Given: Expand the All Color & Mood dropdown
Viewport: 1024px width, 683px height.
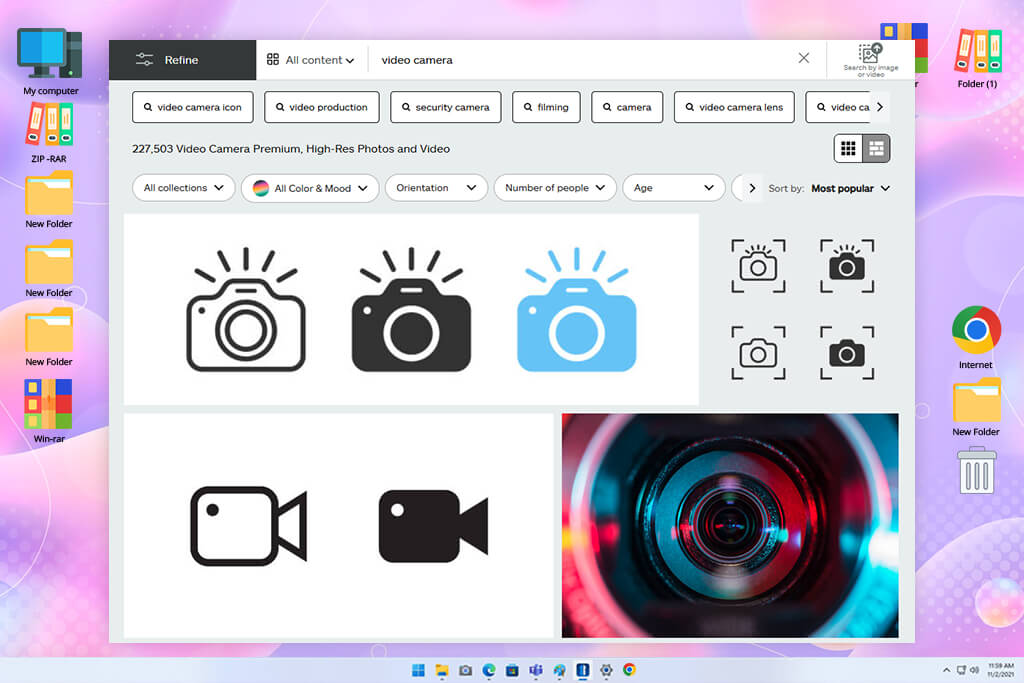Looking at the screenshot, I should (310, 188).
